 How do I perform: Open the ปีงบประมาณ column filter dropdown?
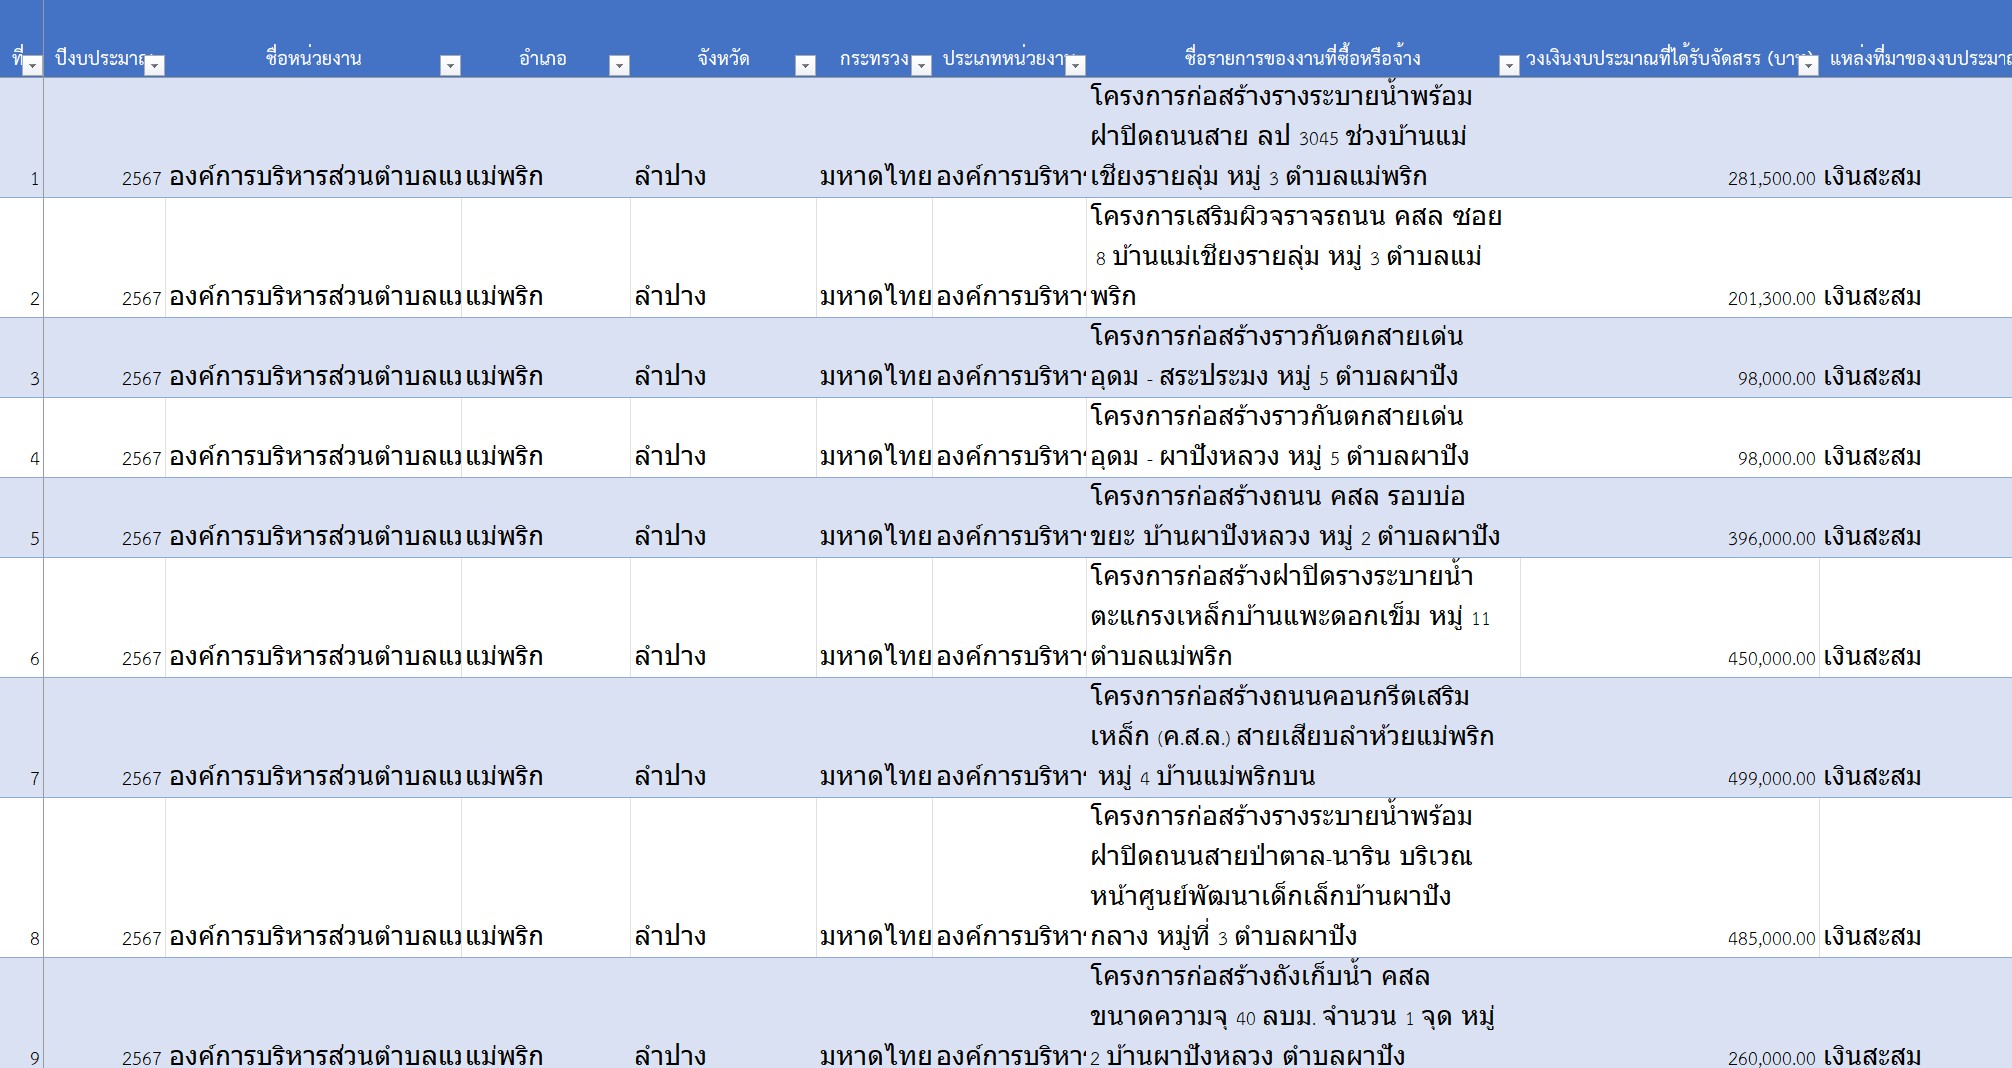pyautogui.click(x=155, y=65)
